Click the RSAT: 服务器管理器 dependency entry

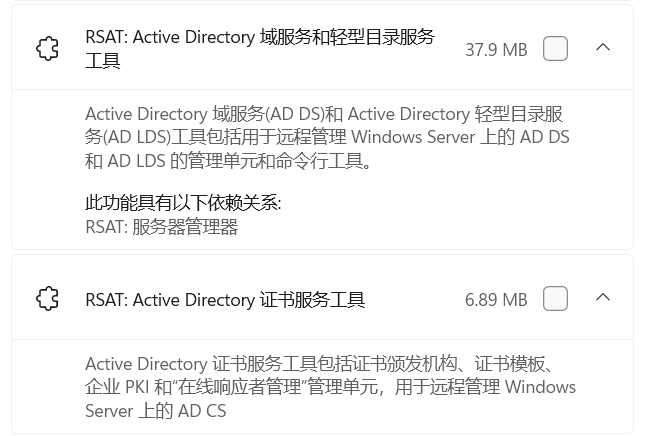click(x=162, y=226)
